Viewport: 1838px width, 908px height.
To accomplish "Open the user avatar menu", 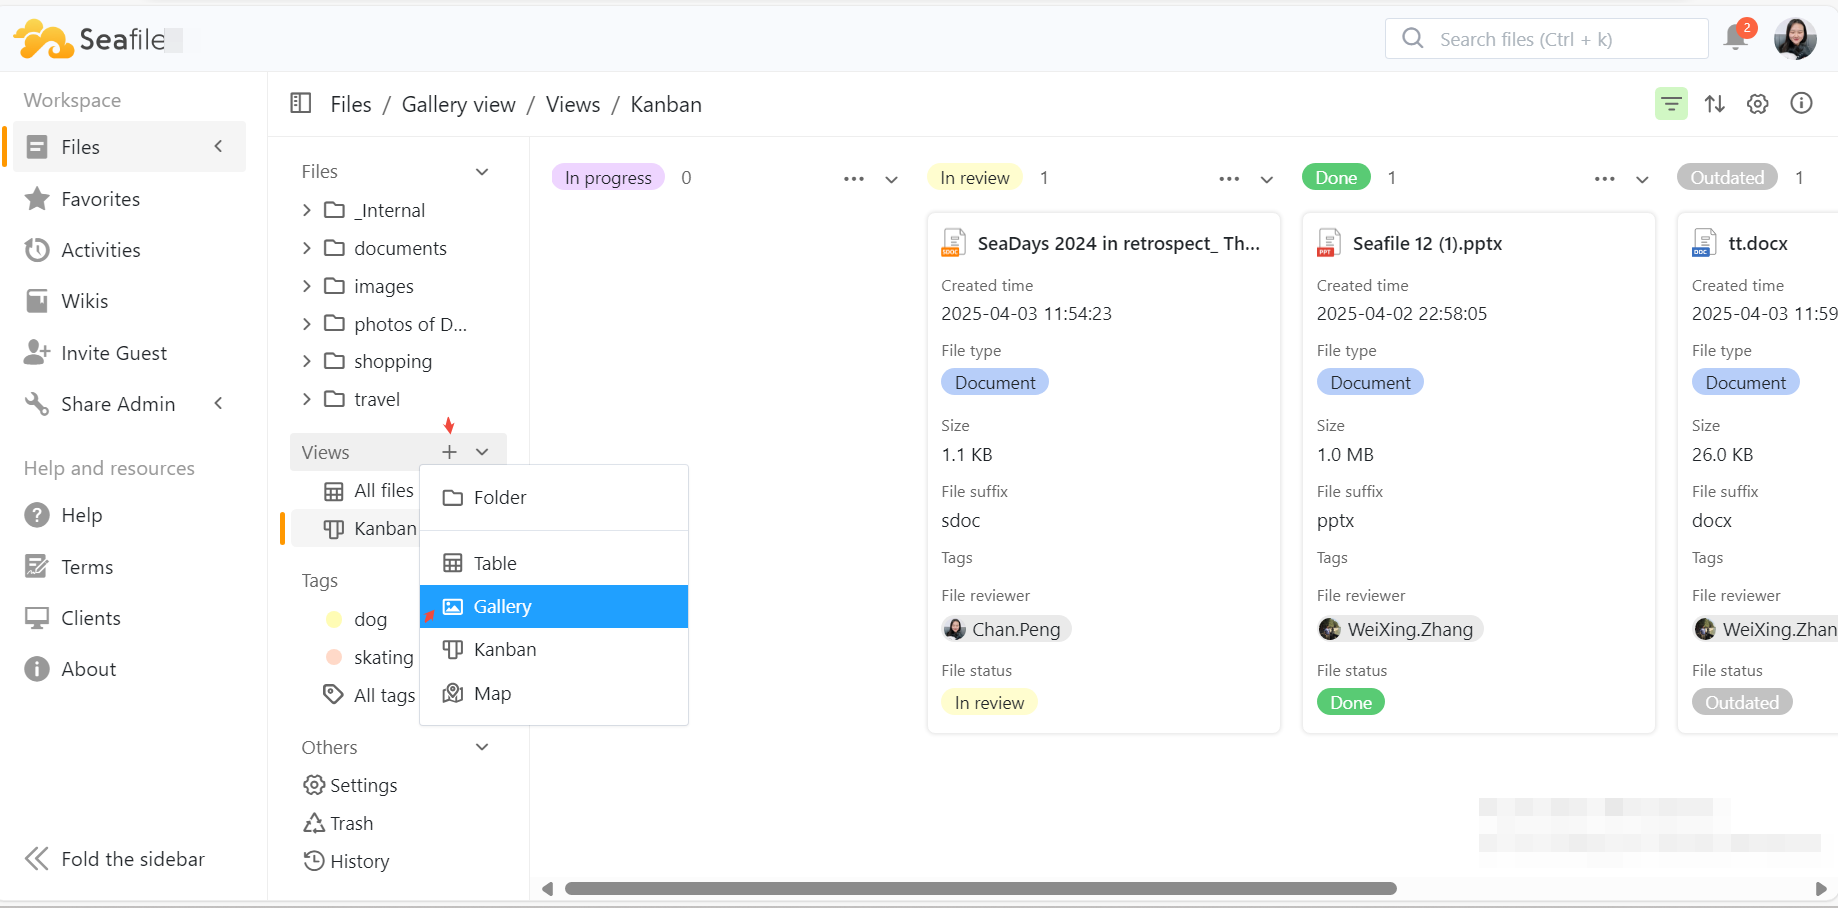I will [x=1794, y=39].
